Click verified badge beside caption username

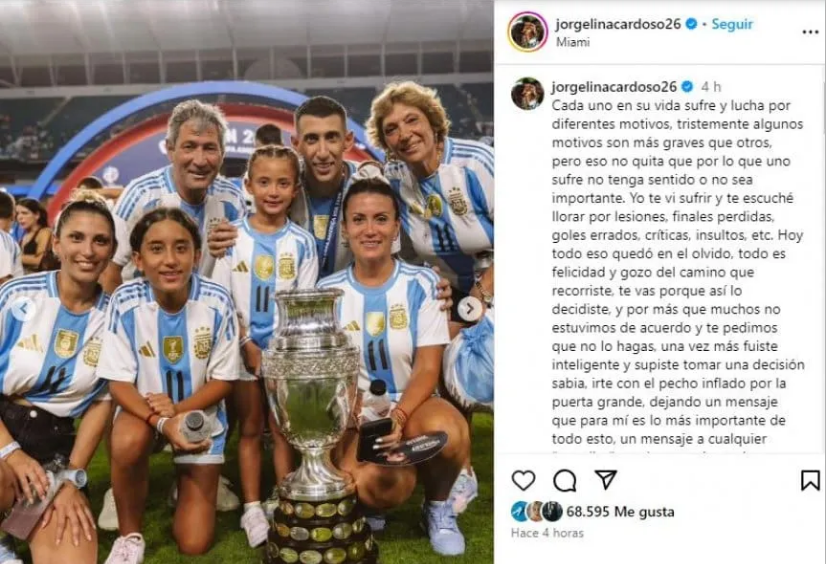pos(687,86)
